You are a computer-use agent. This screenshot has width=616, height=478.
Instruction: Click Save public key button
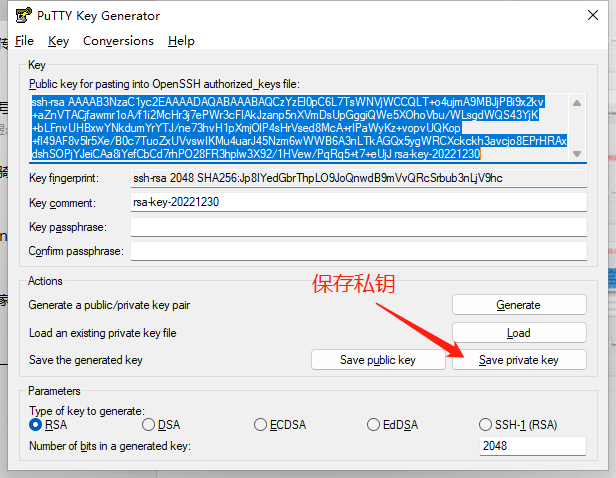377,360
